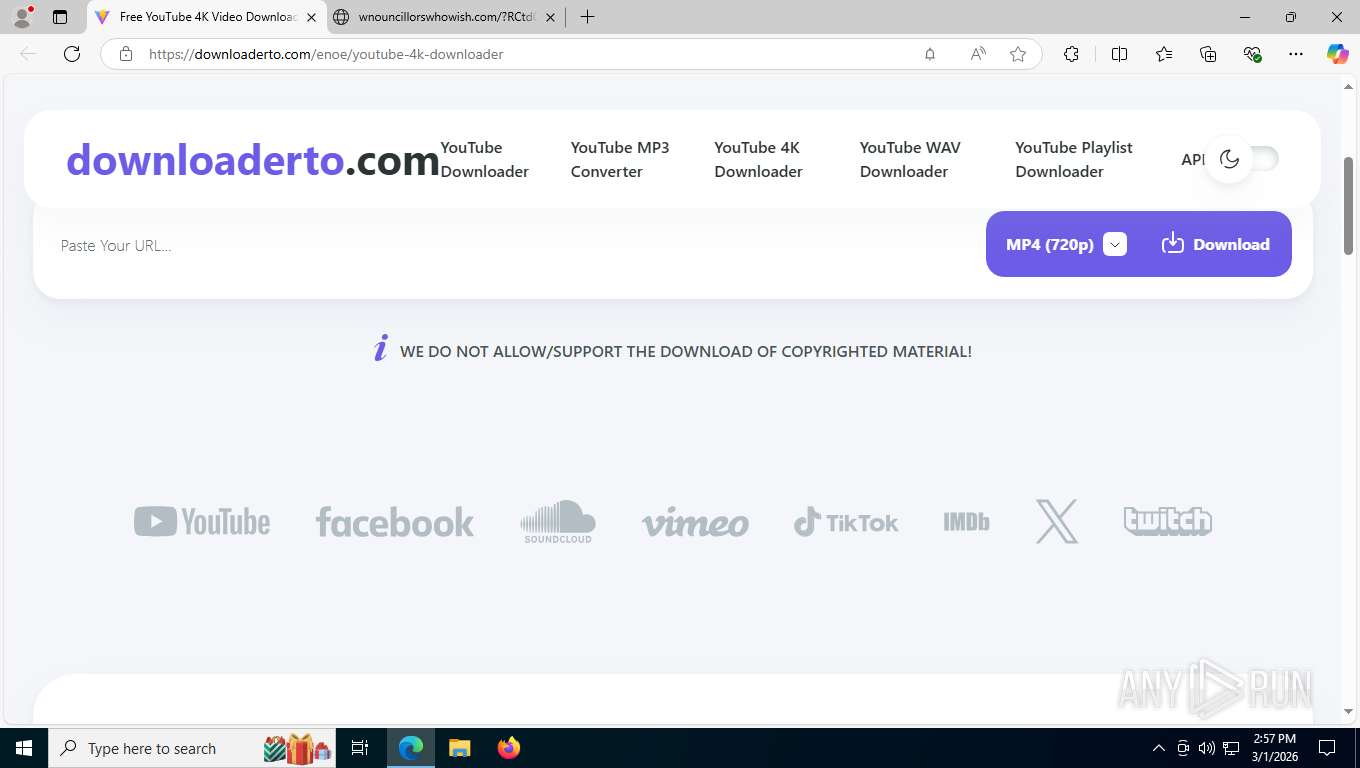View site information lock icon
This screenshot has height=768, width=1360.
click(x=126, y=54)
